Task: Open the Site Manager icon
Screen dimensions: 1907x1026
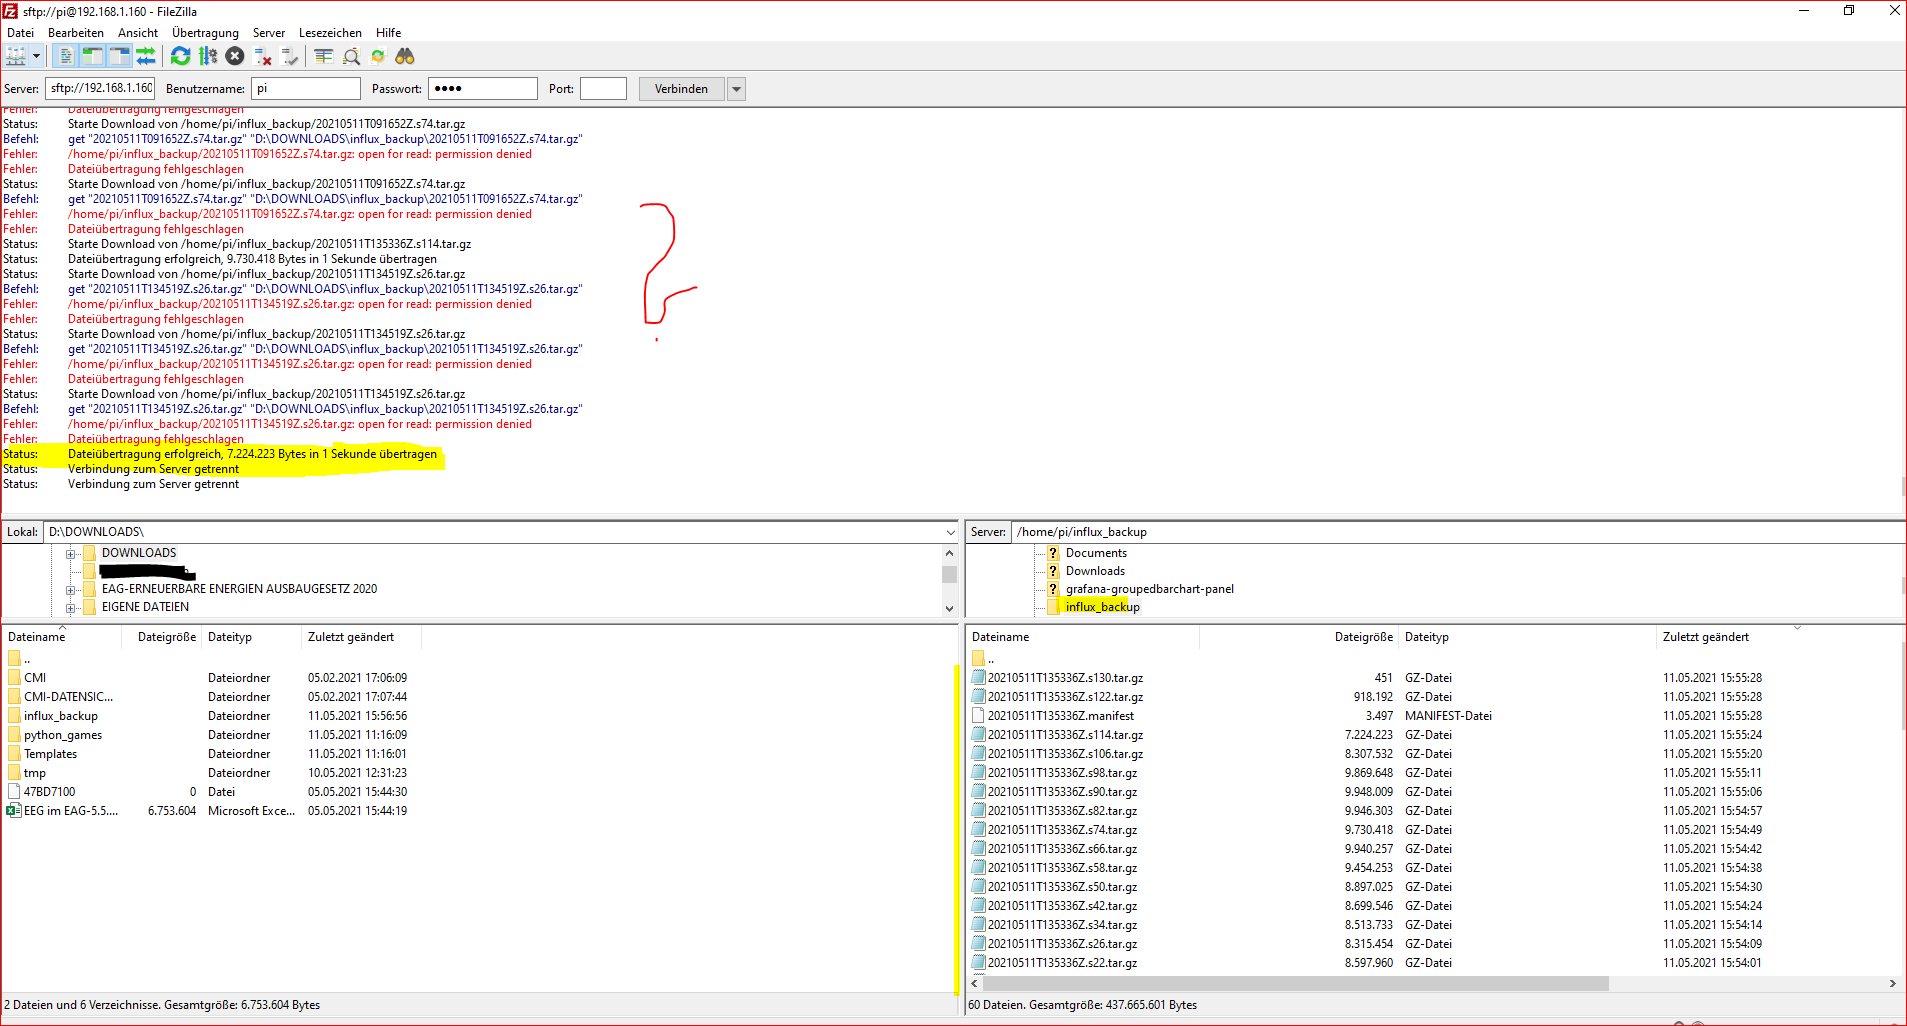Action: click(x=16, y=56)
